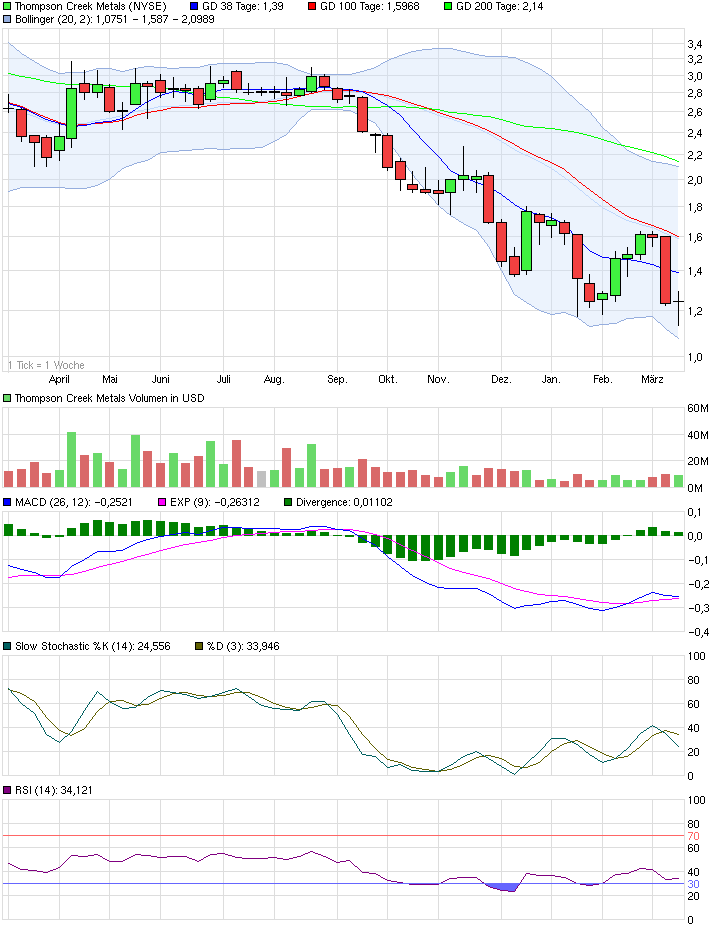Image resolution: width=726 pixels, height=928 pixels.
Task: Click the blue GD 38 Tage legend swatch
Action: coord(194,6)
